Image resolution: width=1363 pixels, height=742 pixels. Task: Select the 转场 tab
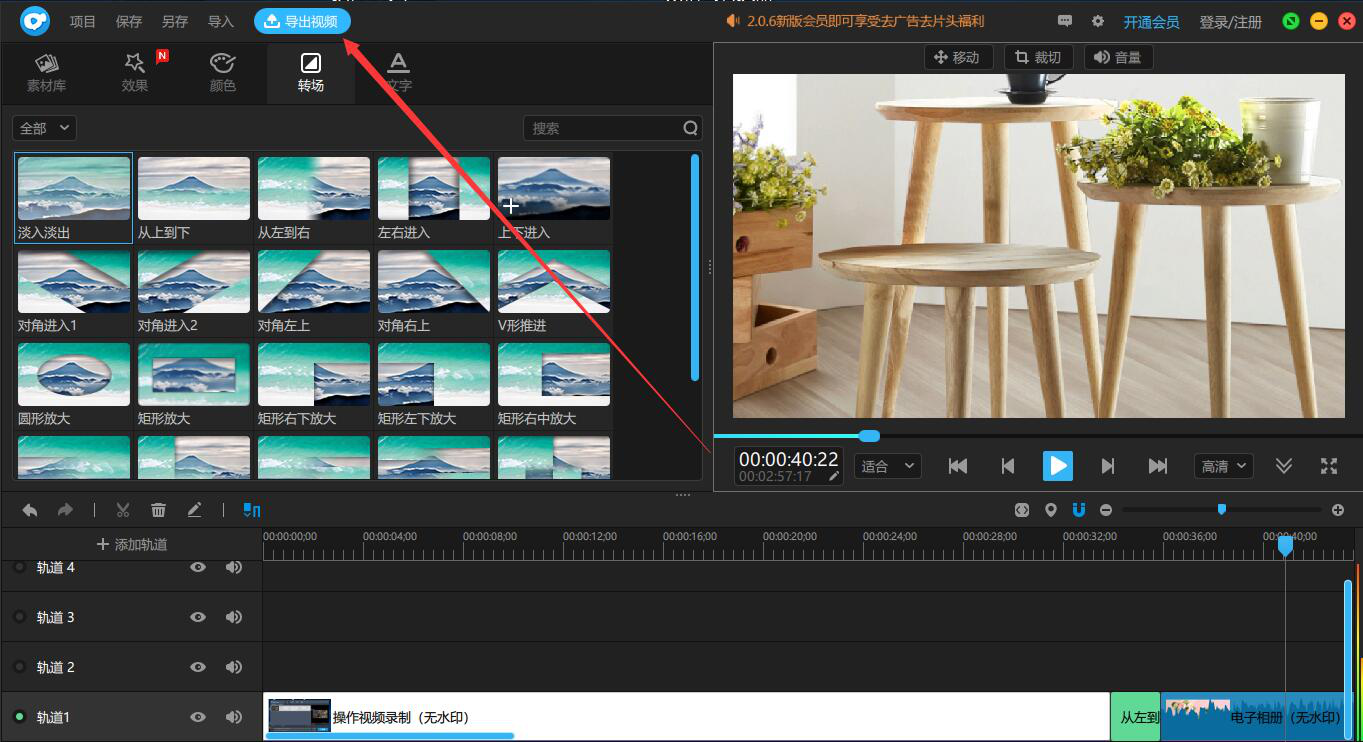(x=310, y=74)
